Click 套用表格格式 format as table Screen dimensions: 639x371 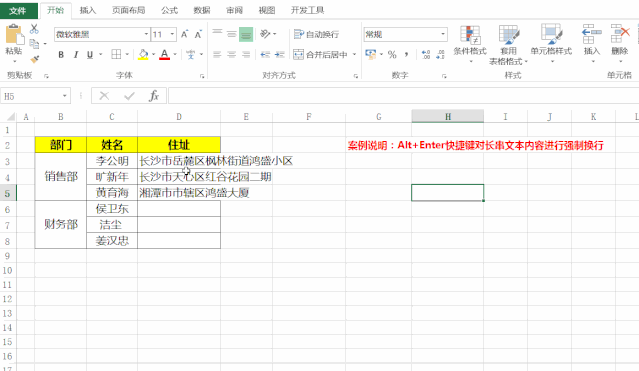click(x=508, y=44)
